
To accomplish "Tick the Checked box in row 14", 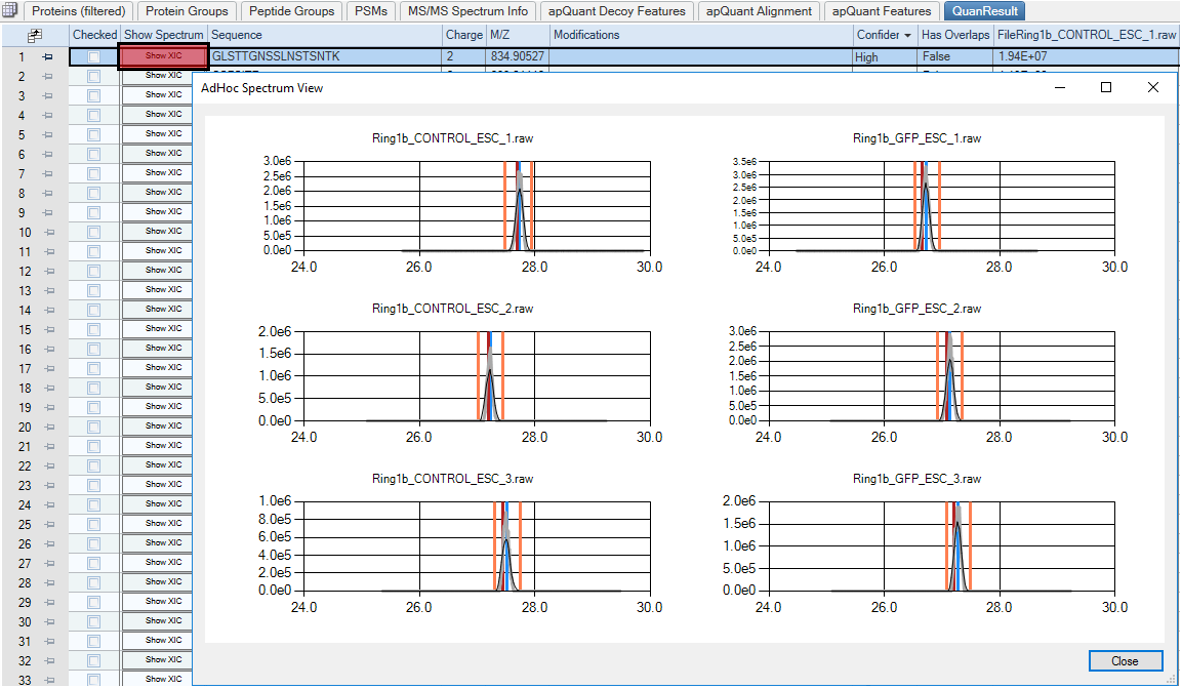I will 93,311.
